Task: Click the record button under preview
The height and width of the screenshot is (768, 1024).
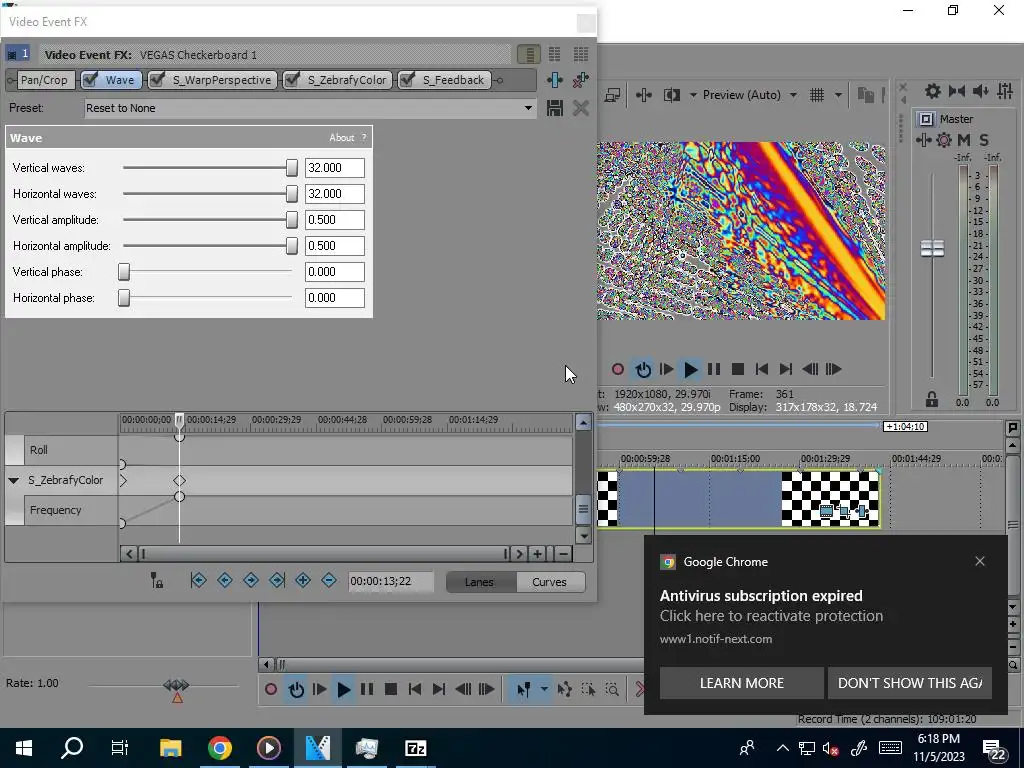Action: [x=618, y=370]
